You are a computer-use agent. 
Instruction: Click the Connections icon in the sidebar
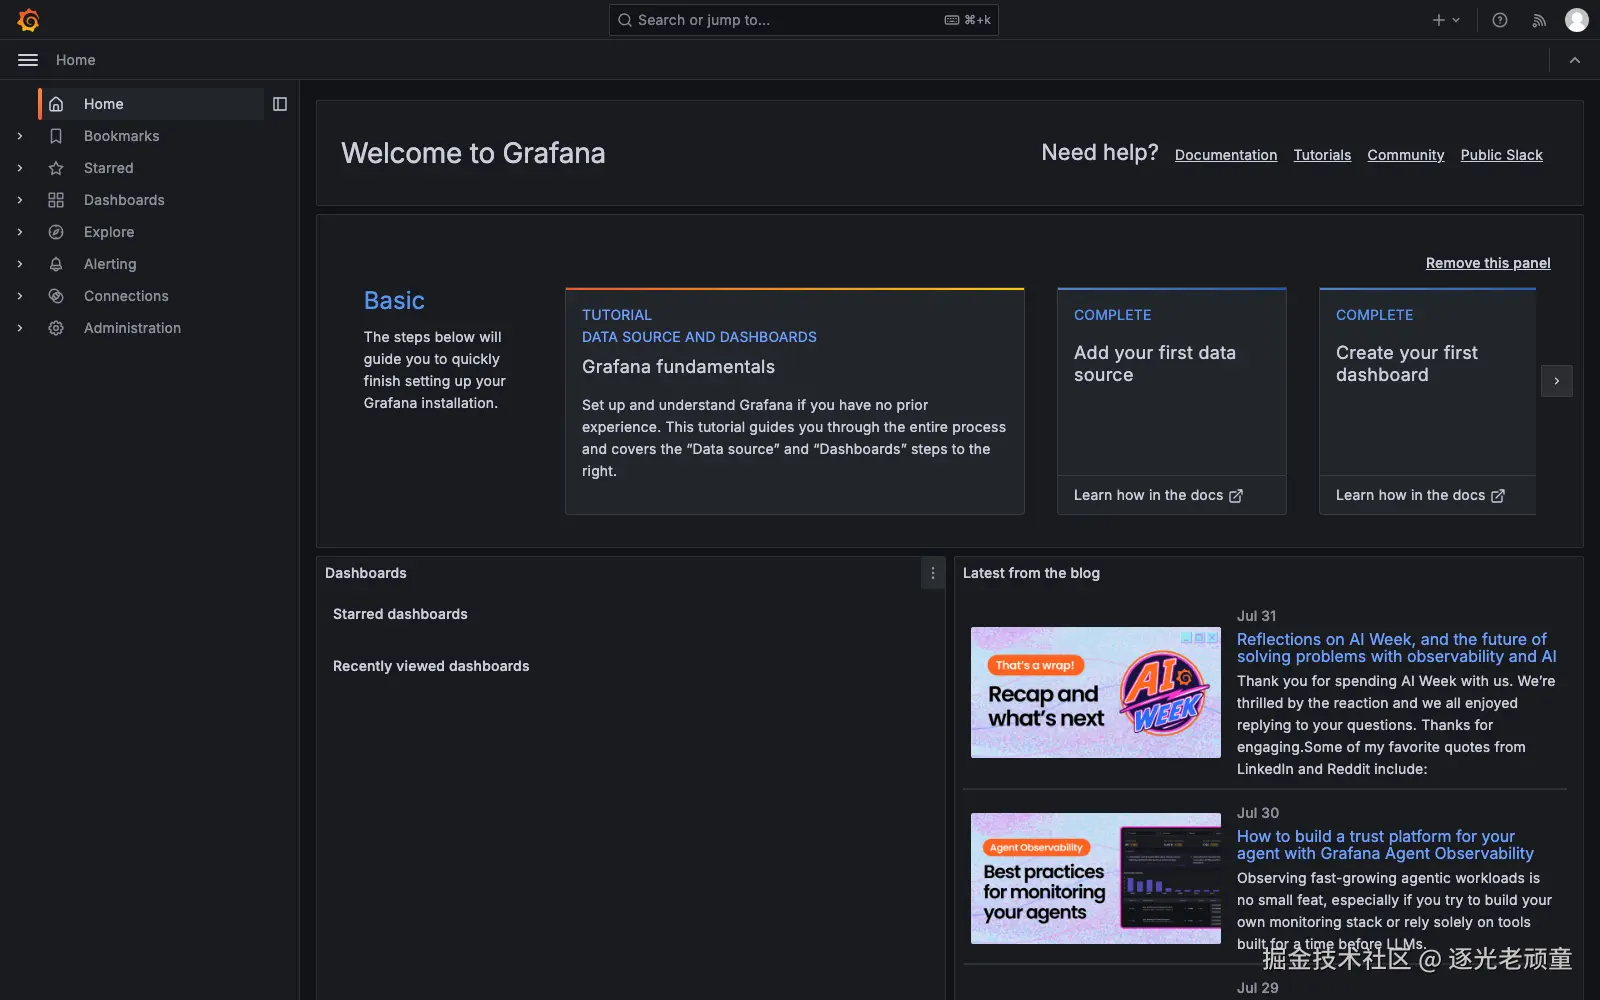(x=56, y=296)
